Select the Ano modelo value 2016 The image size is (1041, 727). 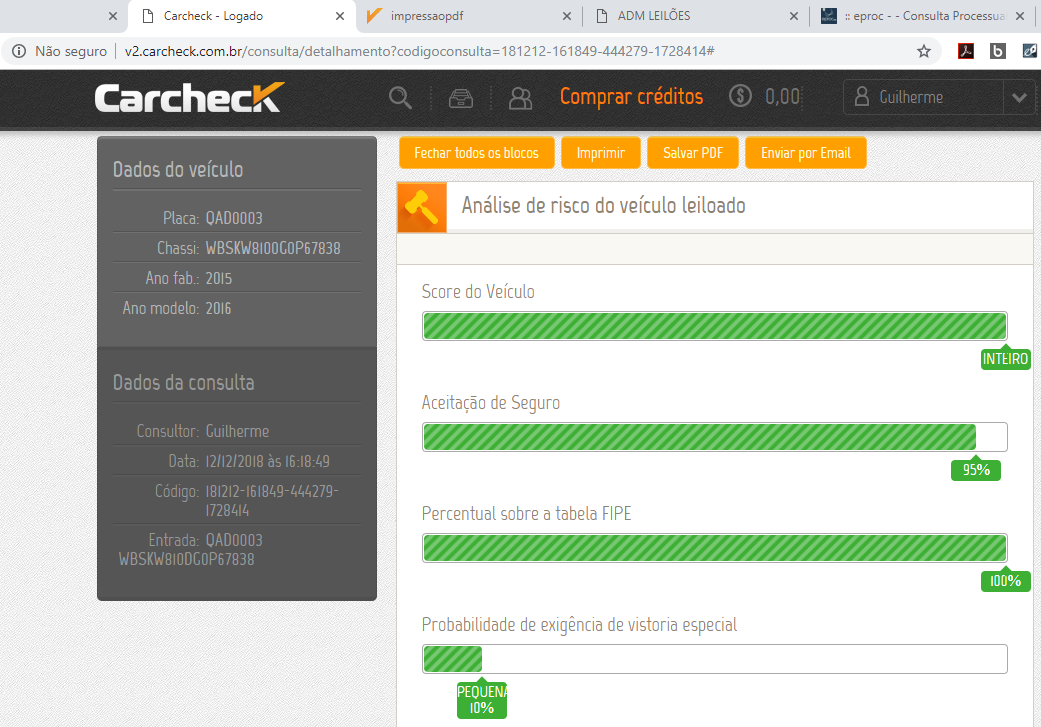click(x=218, y=308)
